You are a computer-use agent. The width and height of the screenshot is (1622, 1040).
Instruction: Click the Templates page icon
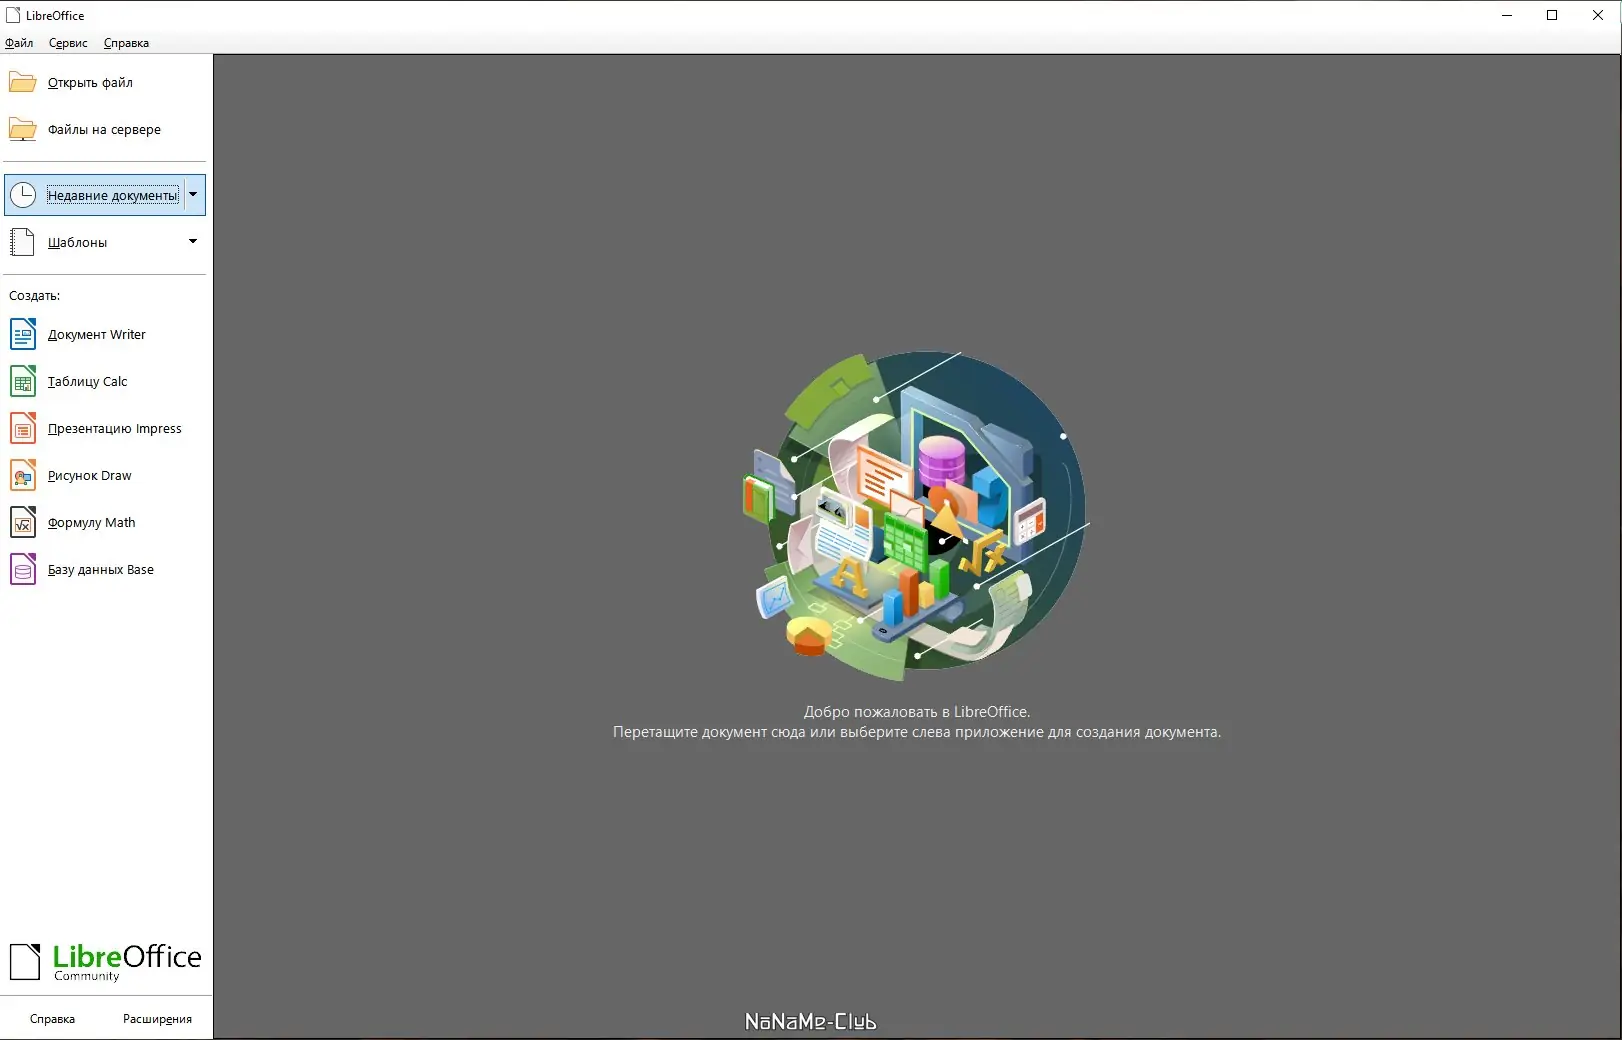click(x=23, y=242)
